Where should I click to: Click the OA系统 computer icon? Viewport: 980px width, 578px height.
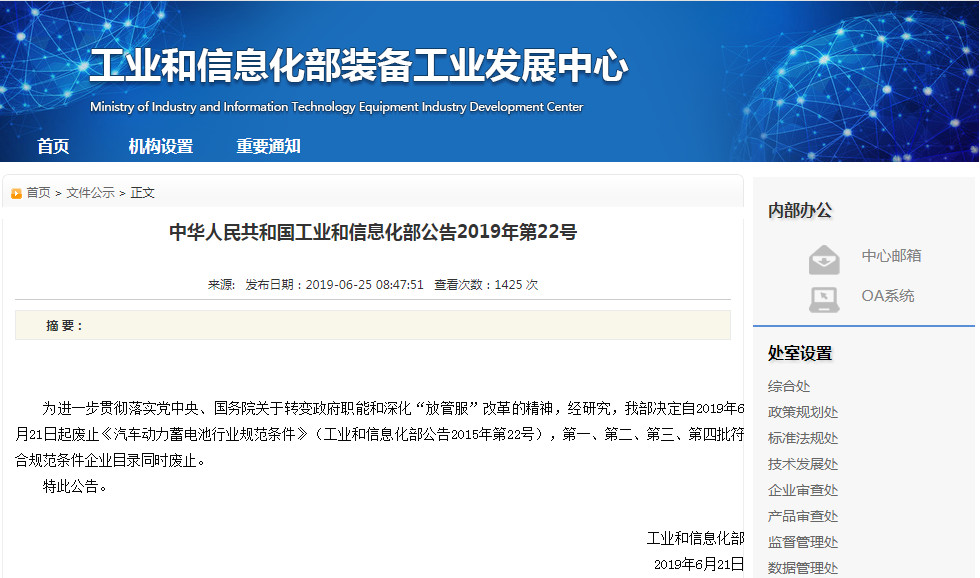[824, 300]
